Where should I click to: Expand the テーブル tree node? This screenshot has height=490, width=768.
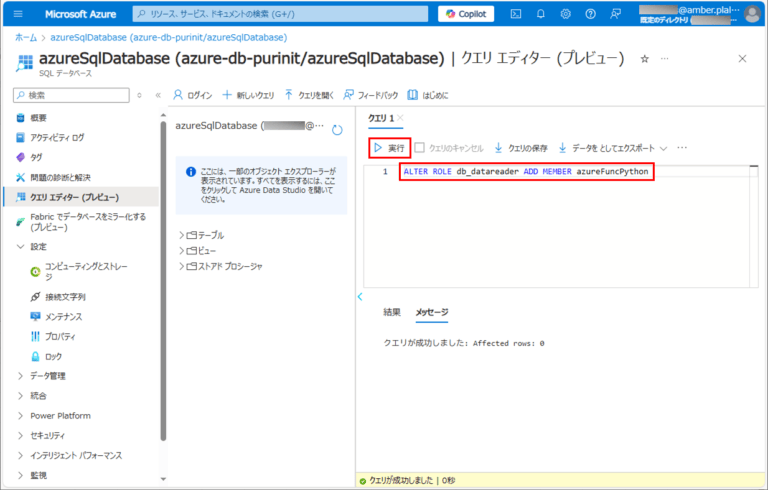[182, 235]
